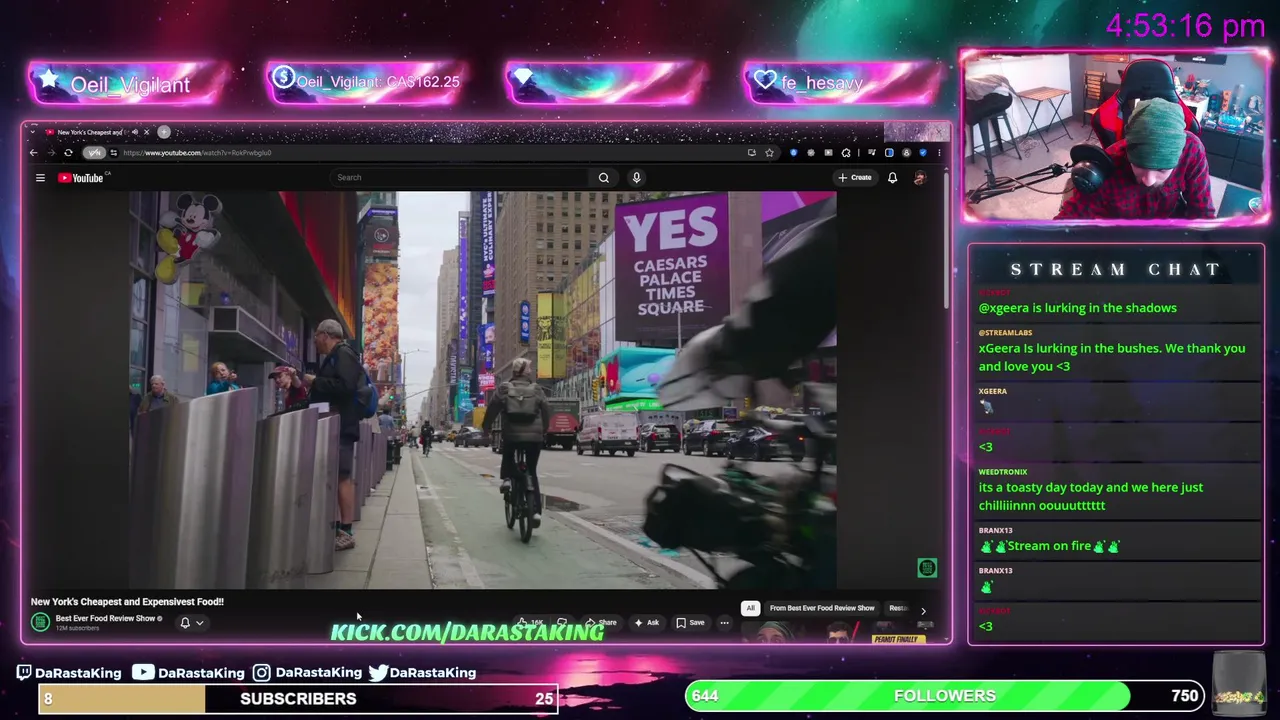
Task: Open Best Ever Food Review Show avatar
Action: (x=40, y=622)
